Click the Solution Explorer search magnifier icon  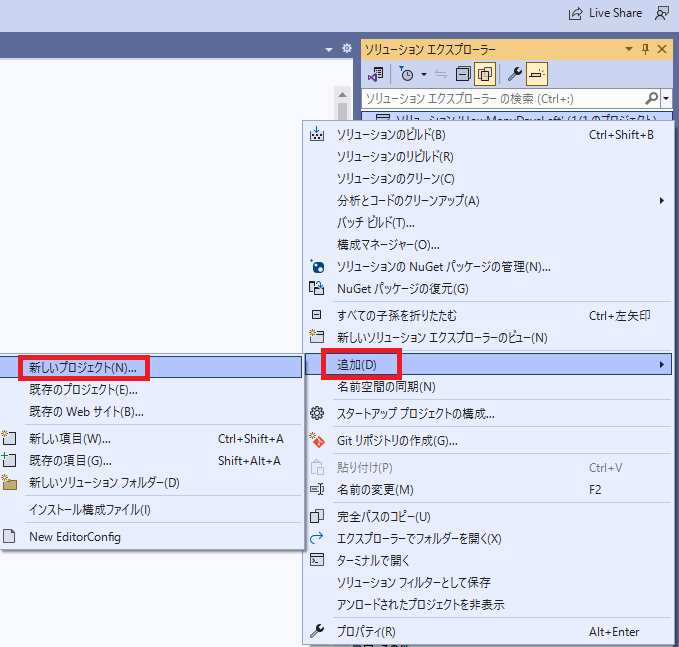pyautogui.click(x=652, y=99)
